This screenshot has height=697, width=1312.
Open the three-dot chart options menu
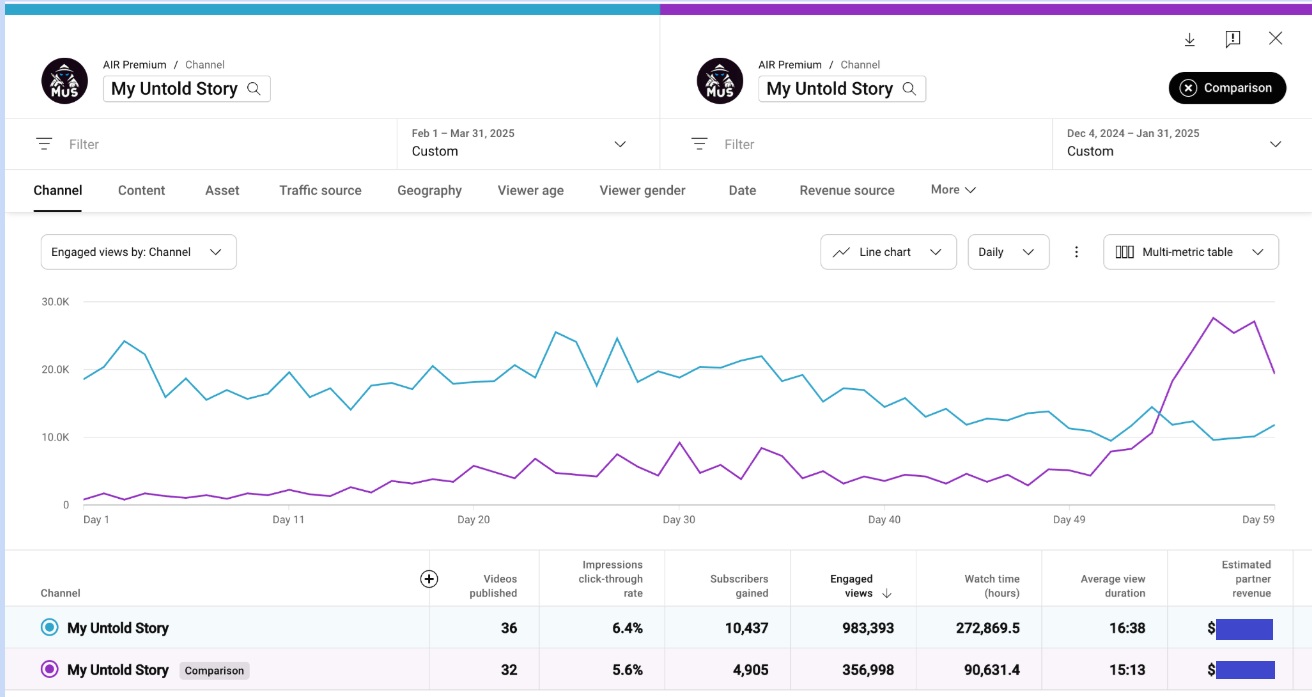click(x=1076, y=252)
